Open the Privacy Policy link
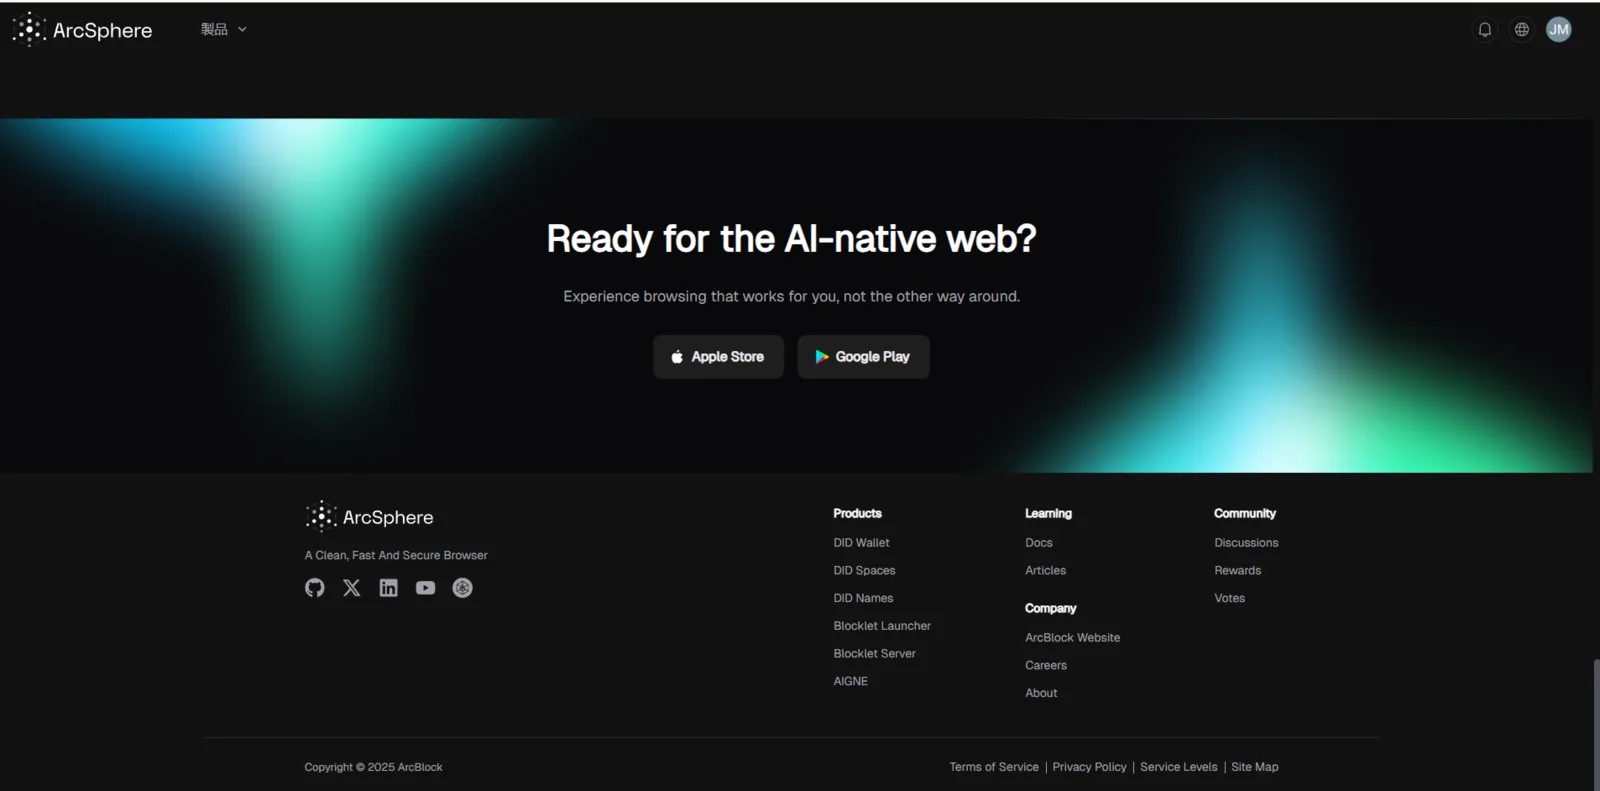The image size is (1600, 791). (1089, 767)
